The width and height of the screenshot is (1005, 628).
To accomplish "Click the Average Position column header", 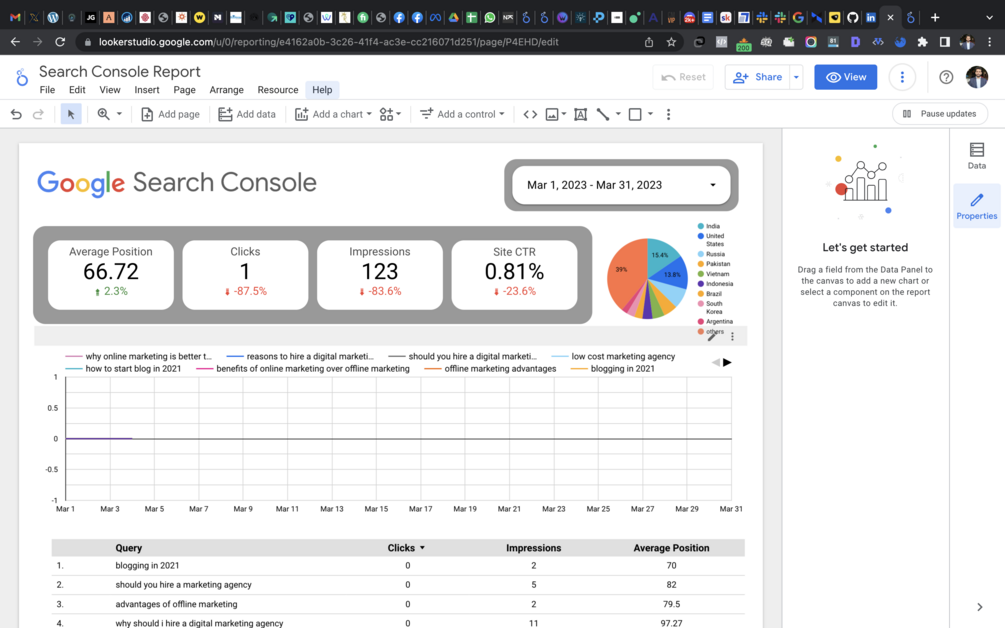I will click(671, 548).
